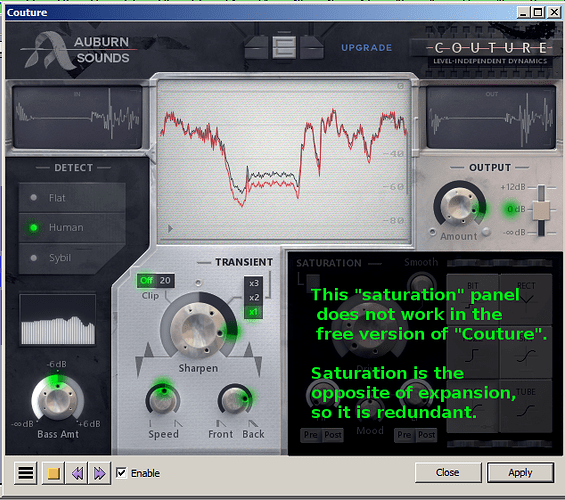
Task: Click the +12dB fader label
Action: pos(513,187)
